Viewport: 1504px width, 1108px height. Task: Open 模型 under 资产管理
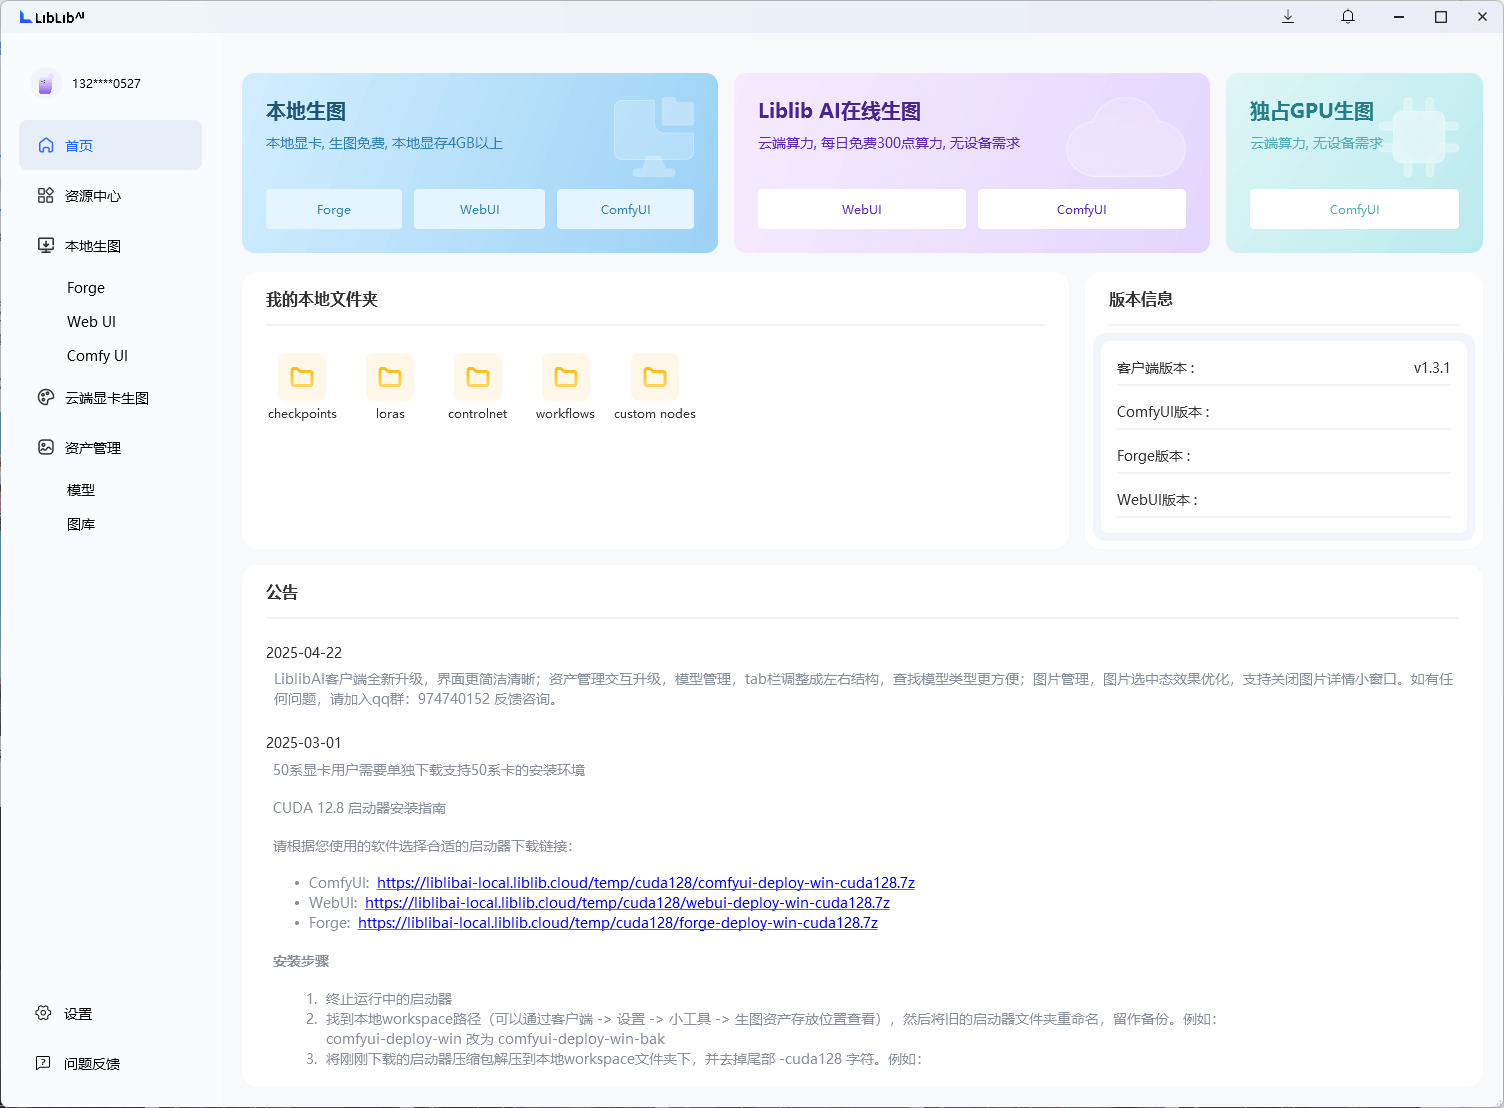pos(81,490)
